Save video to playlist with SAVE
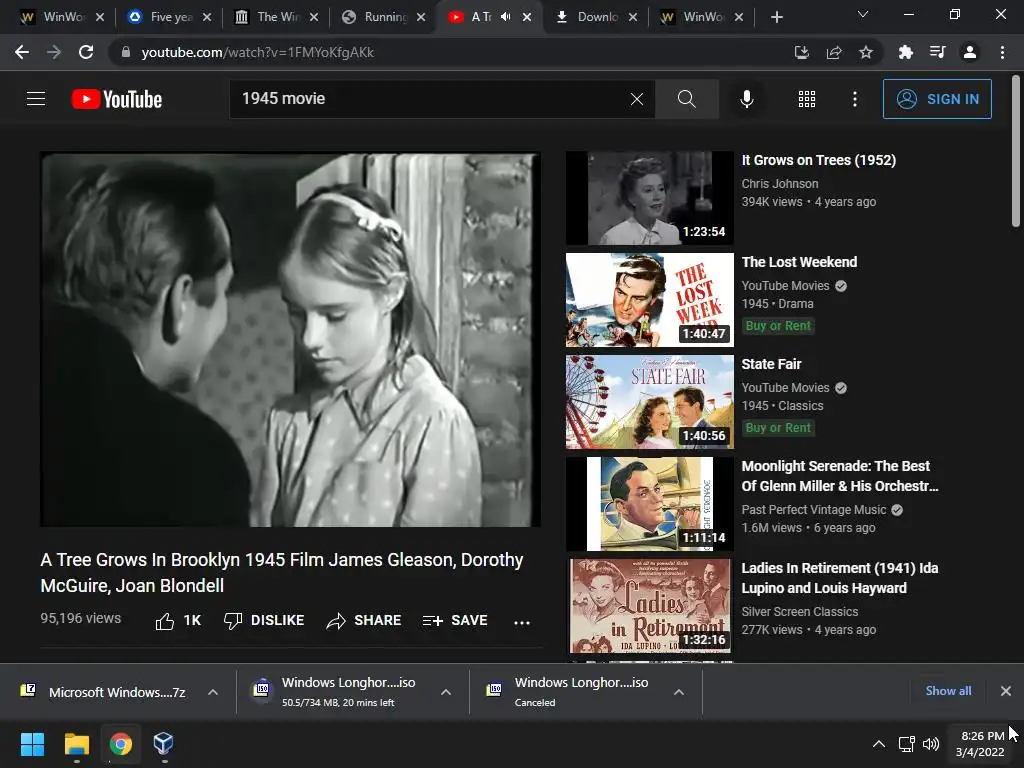1024x768 pixels. coord(455,620)
